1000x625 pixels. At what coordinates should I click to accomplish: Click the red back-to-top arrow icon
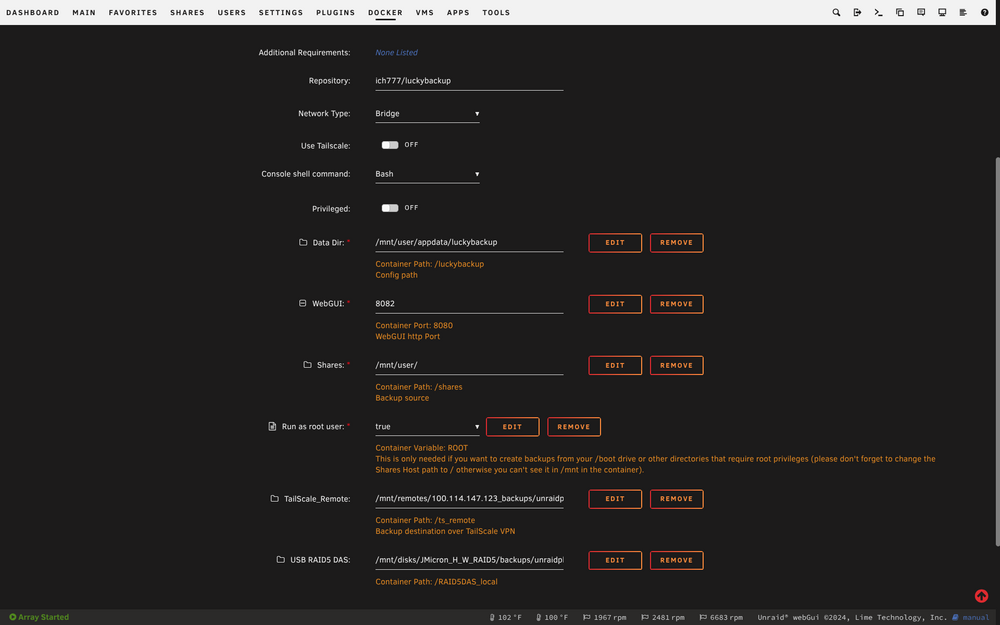(x=982, y=596)
